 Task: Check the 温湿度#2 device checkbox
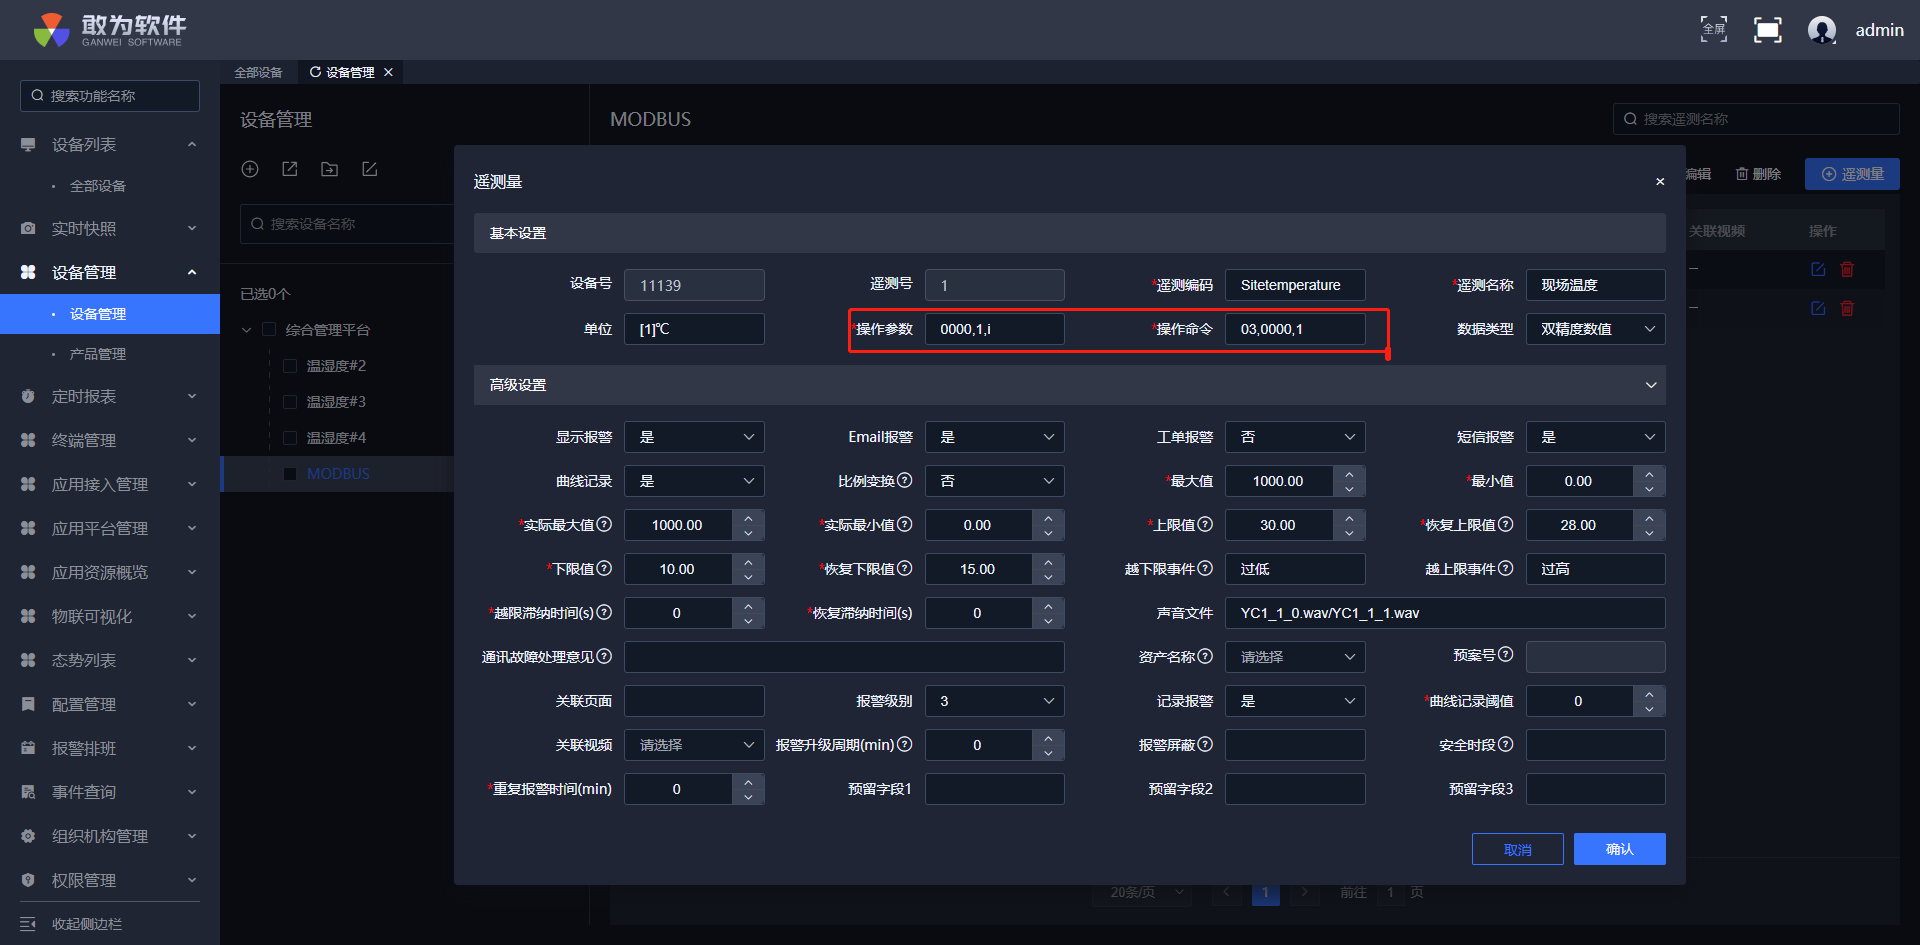pos(290,366)
